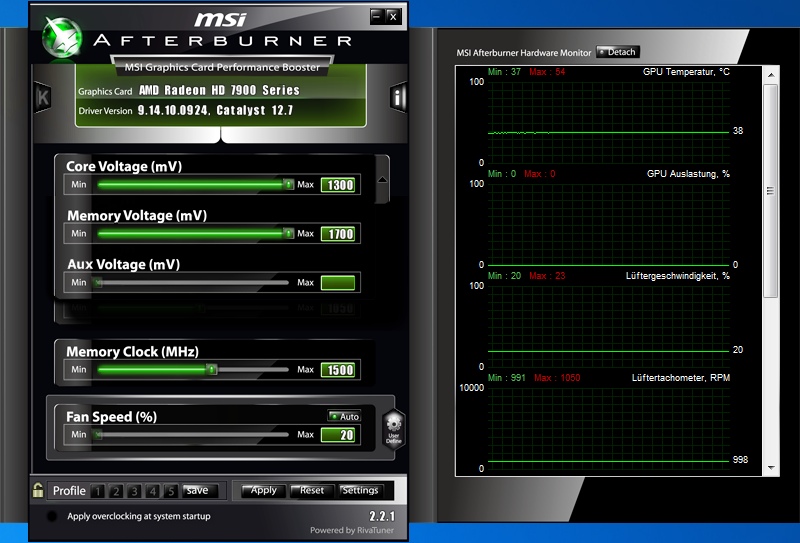Click the Apply button

tap(263, 490)
